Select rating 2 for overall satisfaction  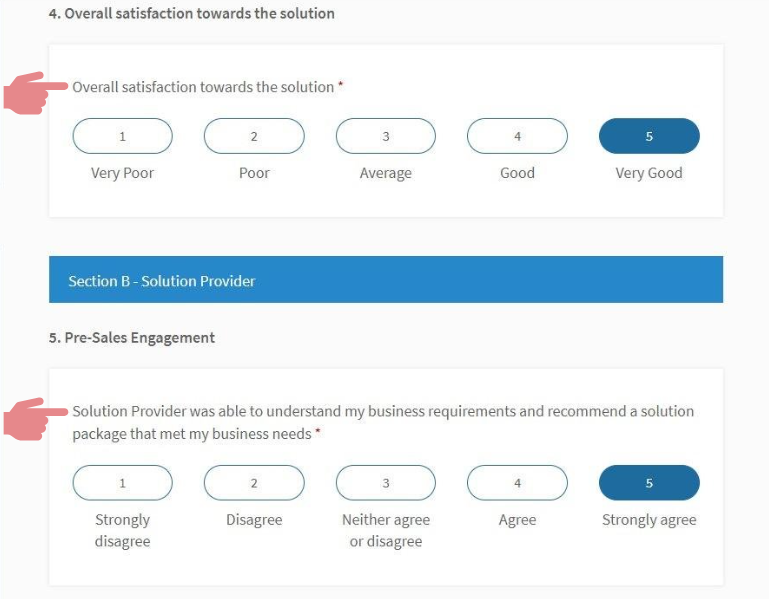click(x=254, y=136)
